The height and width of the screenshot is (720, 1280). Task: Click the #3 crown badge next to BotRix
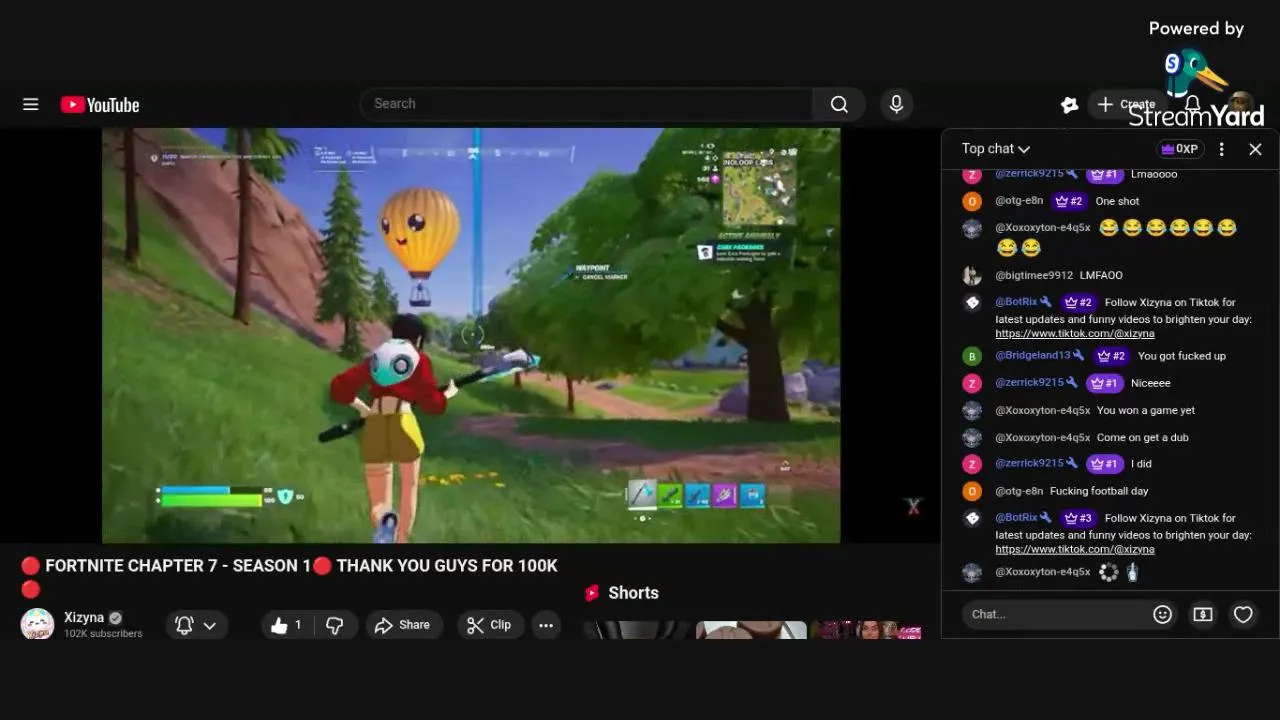[1078, 518]
